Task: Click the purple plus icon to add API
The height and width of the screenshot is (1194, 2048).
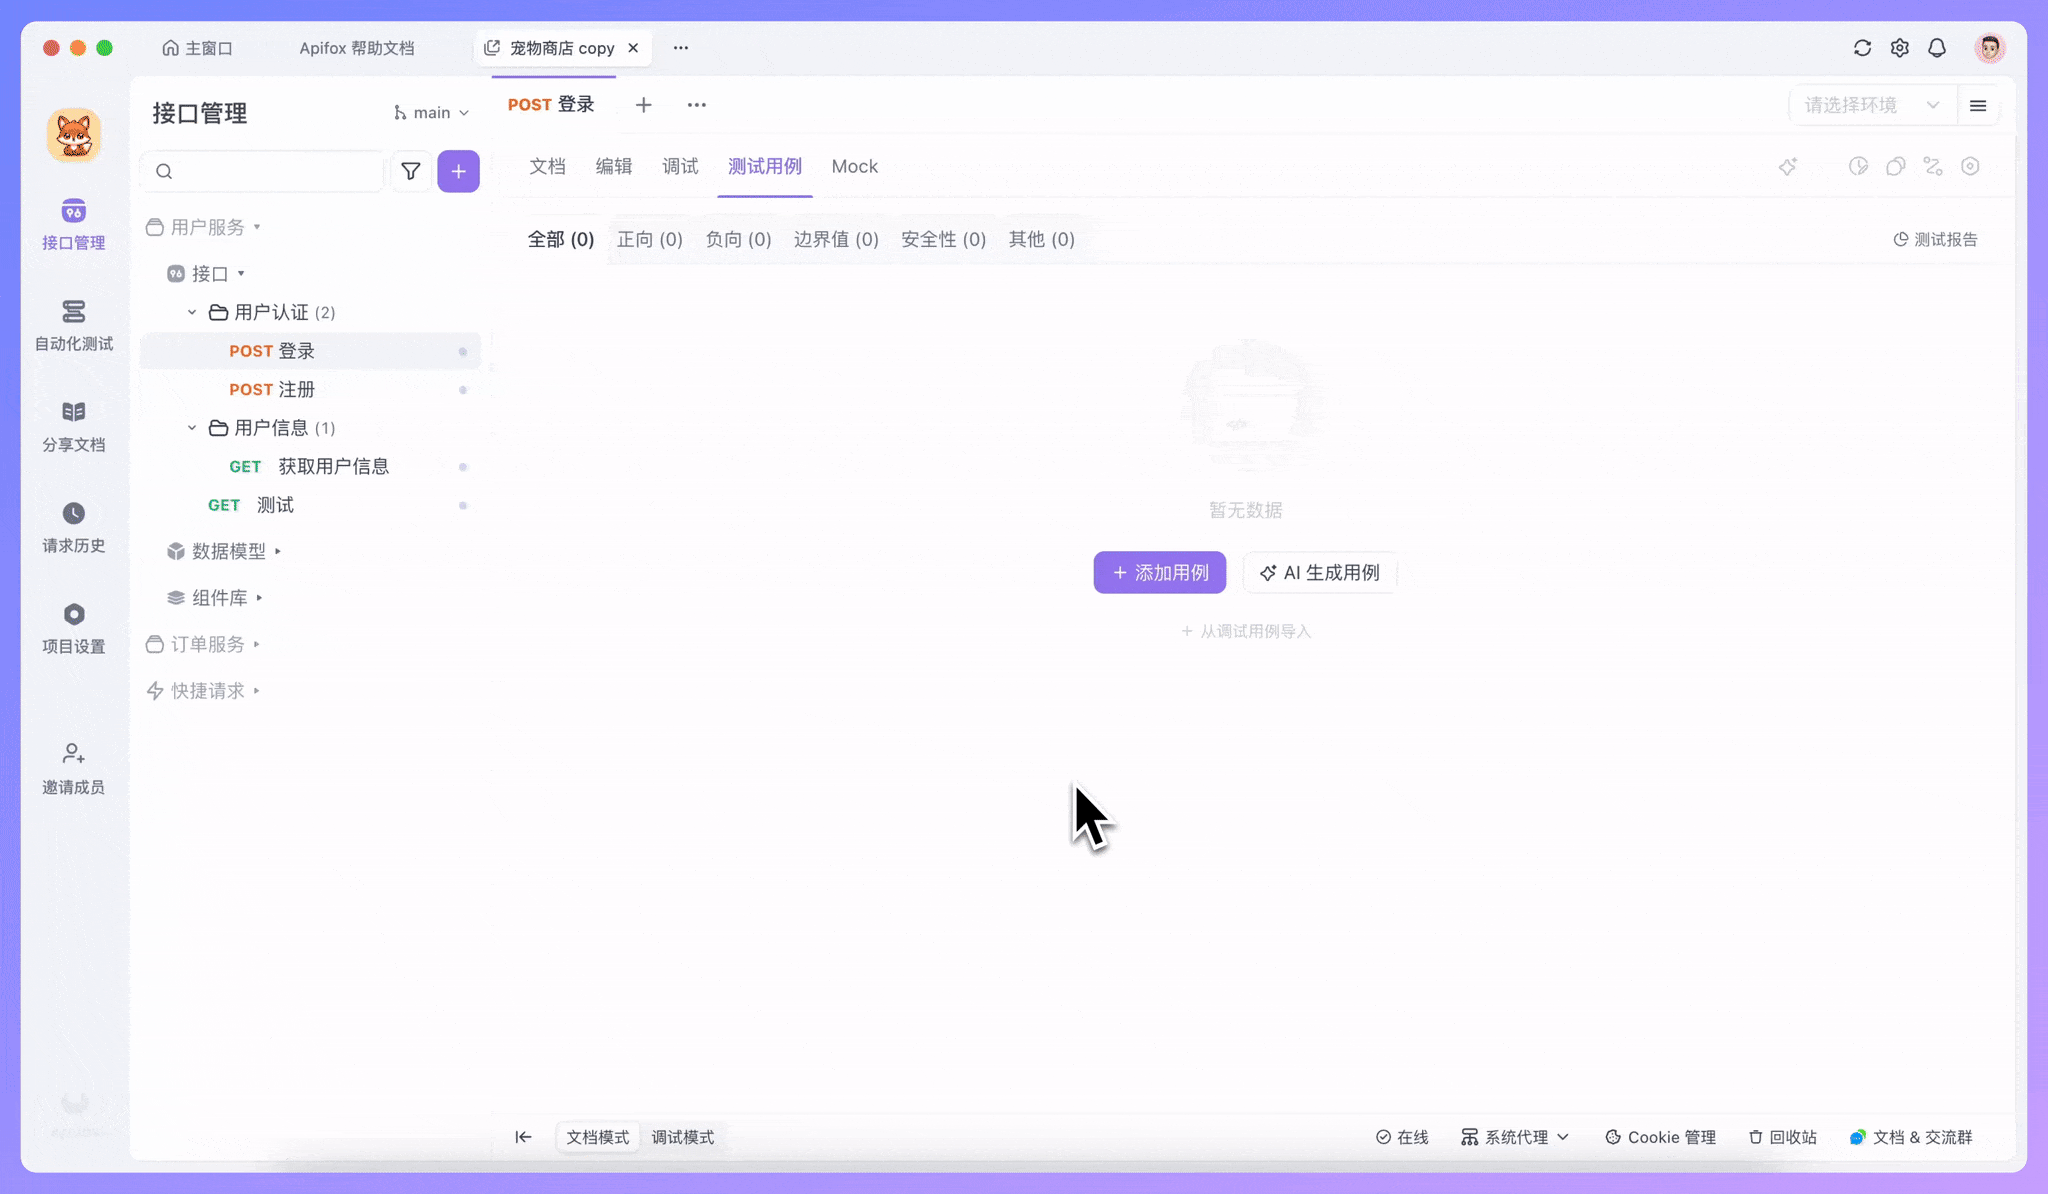Action: [x=459, y=171]
